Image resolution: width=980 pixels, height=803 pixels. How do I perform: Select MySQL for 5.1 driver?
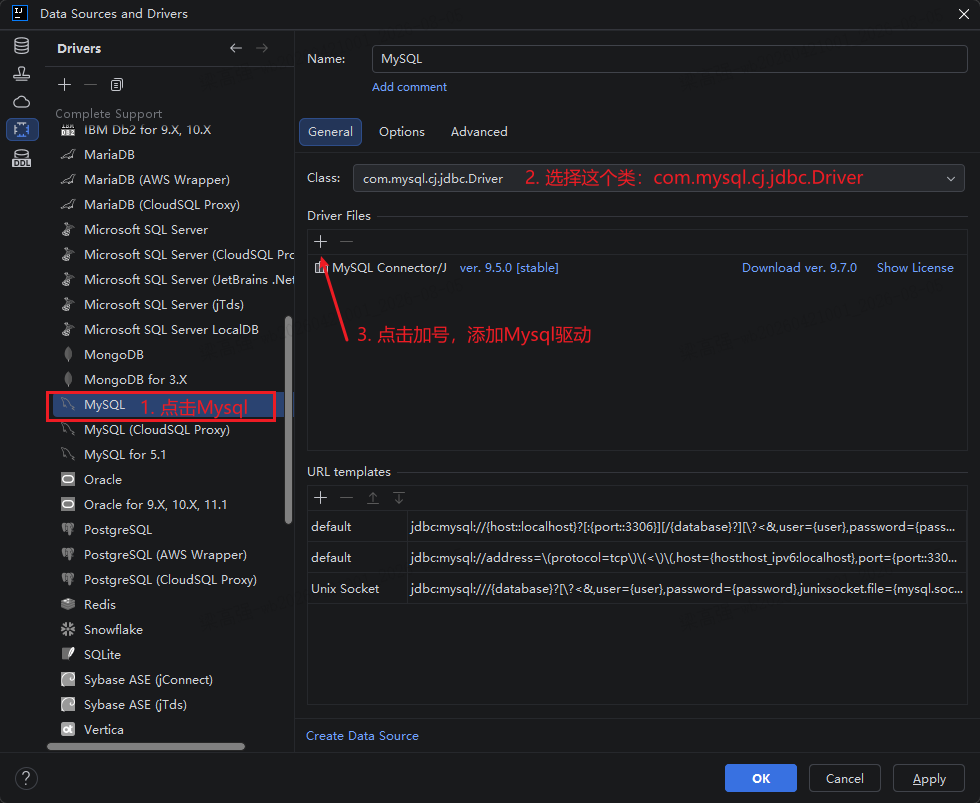(x=125, y=454)
